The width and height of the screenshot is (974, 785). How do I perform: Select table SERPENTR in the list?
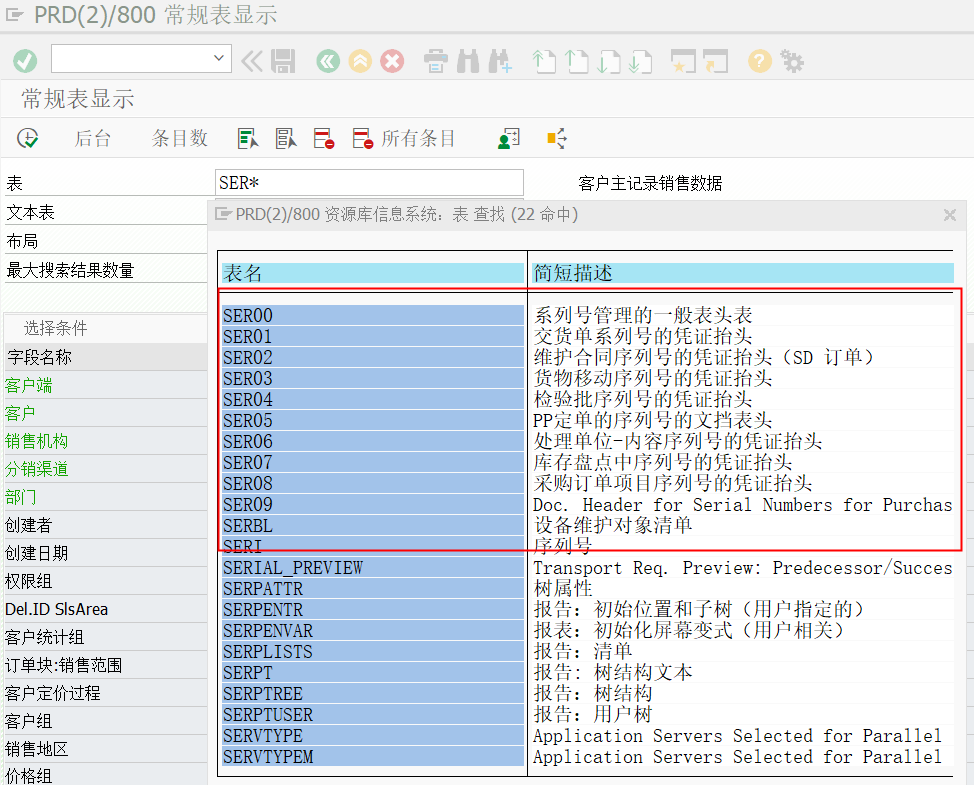pyautogui.click(x=373, y=610)
